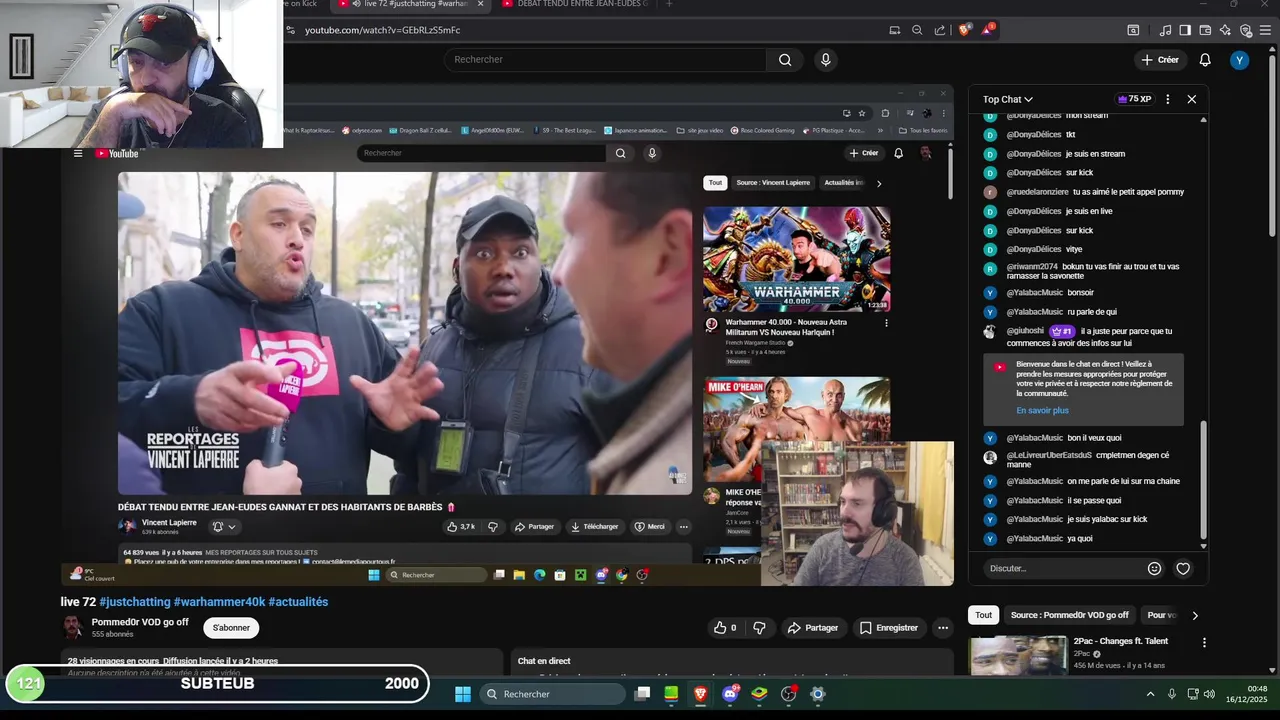Send a heart reaction in live chat
The width and height of the screenshot is (1280, 720).
tap(1183, 568)
